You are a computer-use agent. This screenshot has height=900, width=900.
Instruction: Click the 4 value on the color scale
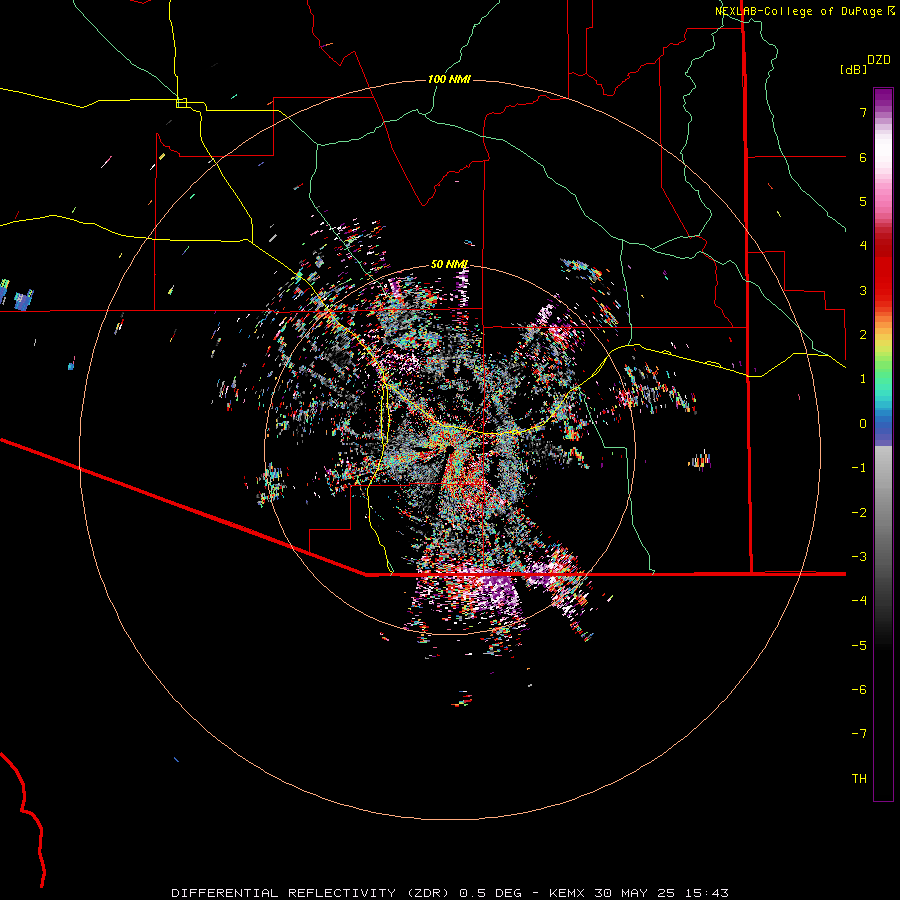(x=863, y=246)
